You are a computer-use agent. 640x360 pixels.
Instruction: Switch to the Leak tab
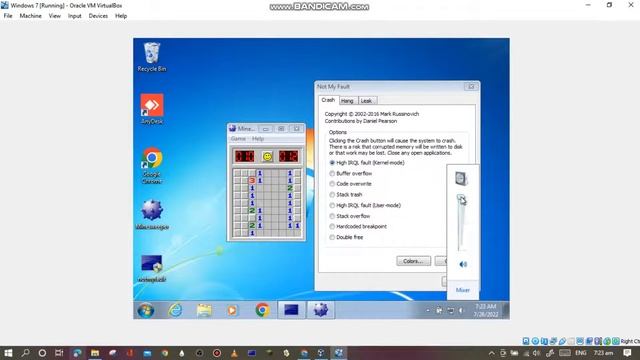pos(367,101)
